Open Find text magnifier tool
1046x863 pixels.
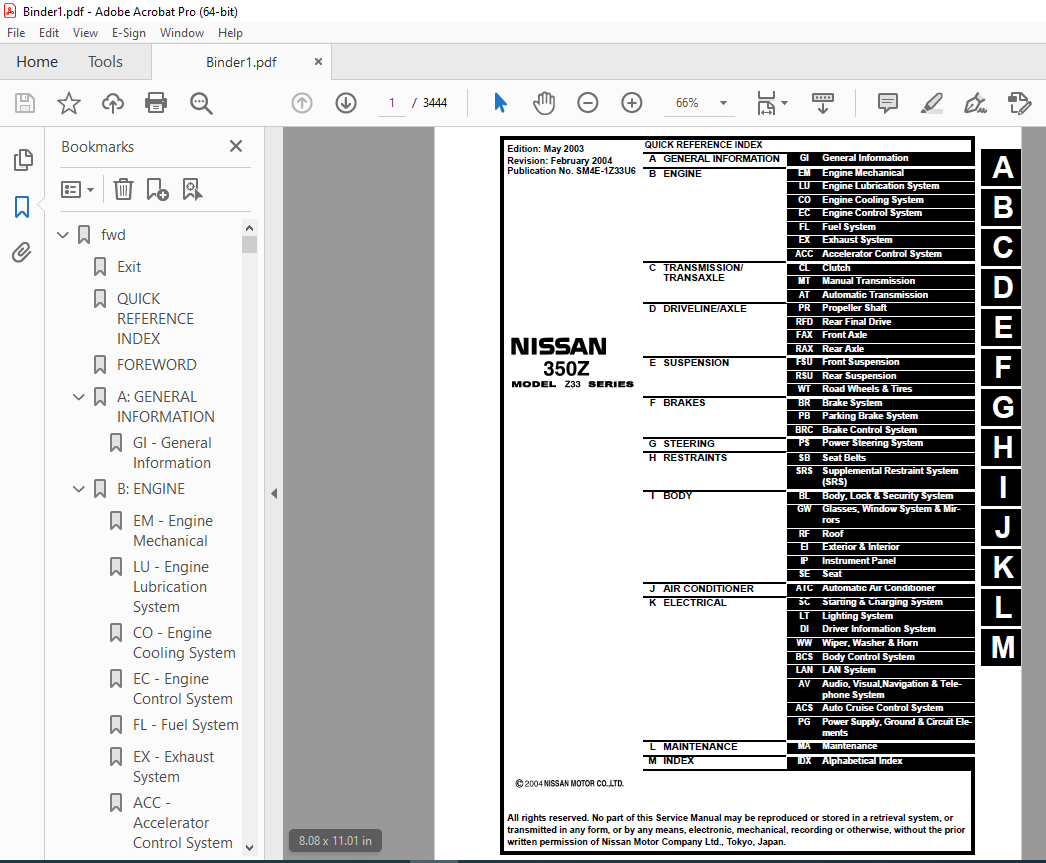pos(201,103)
